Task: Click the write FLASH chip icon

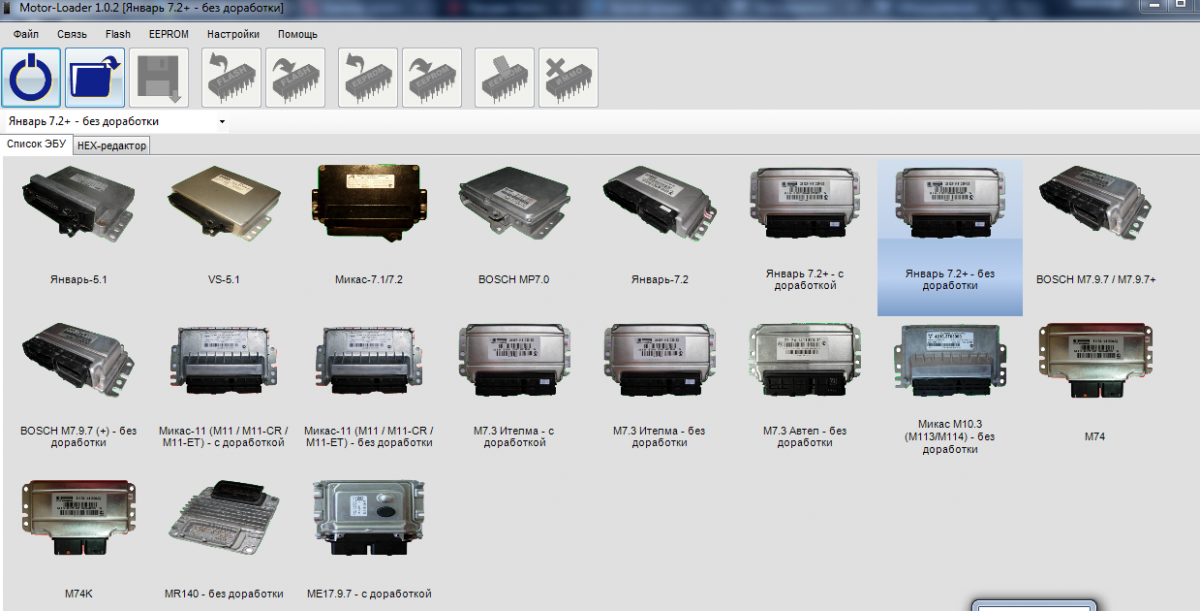Action: coord(295,77)
